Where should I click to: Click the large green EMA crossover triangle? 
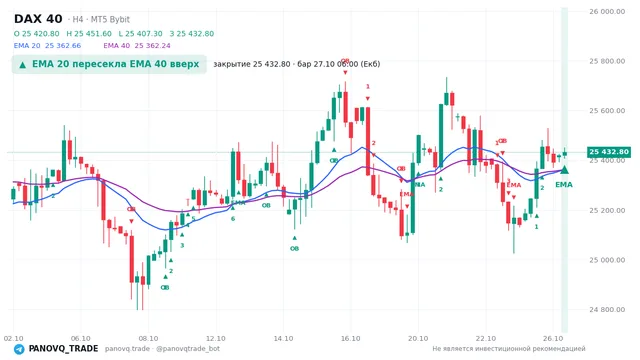564,170
